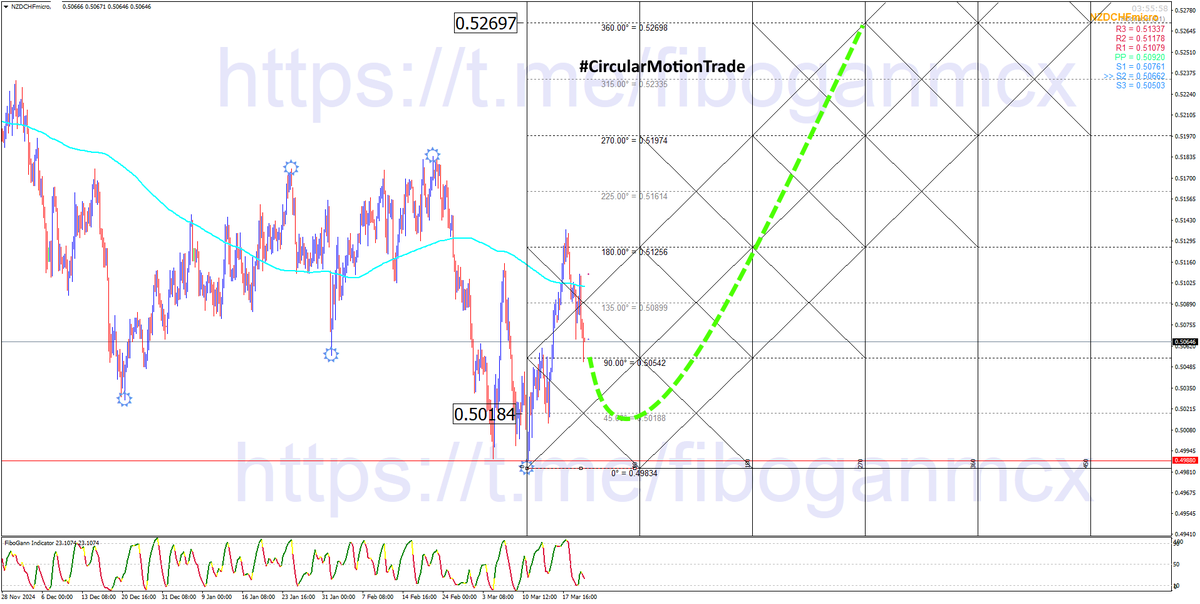This screenshot has height=604, width=1200.
Task: Select the #CircularMotionTrade text label
Action: point(661,66)
